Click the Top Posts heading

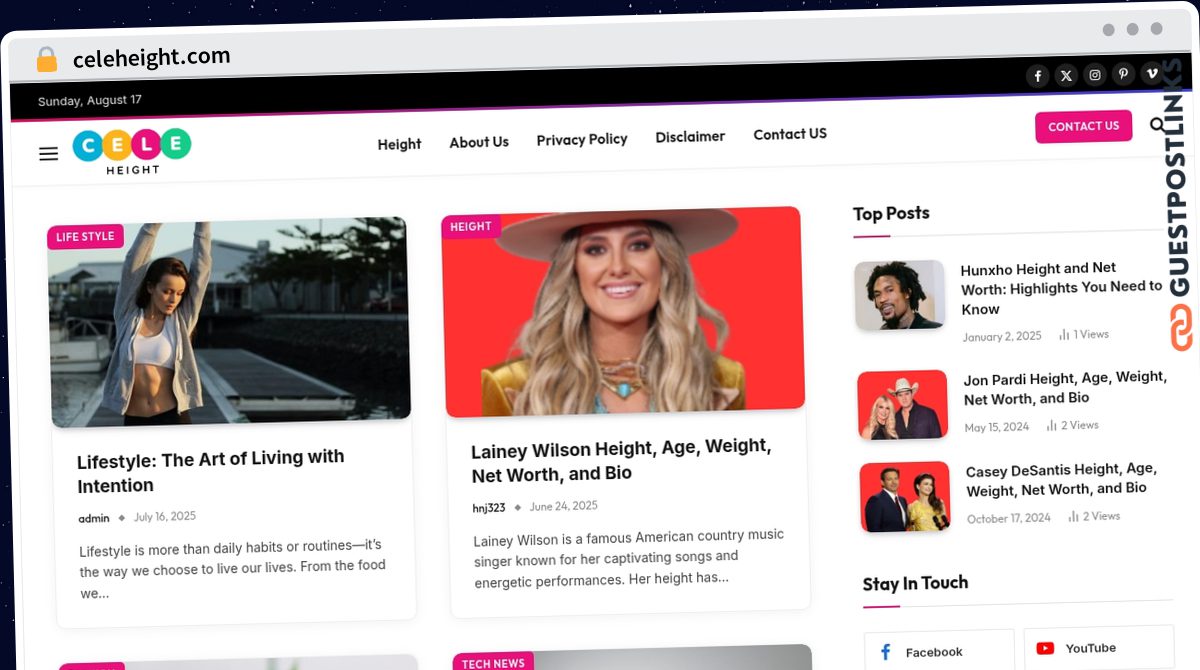point(891,213)
